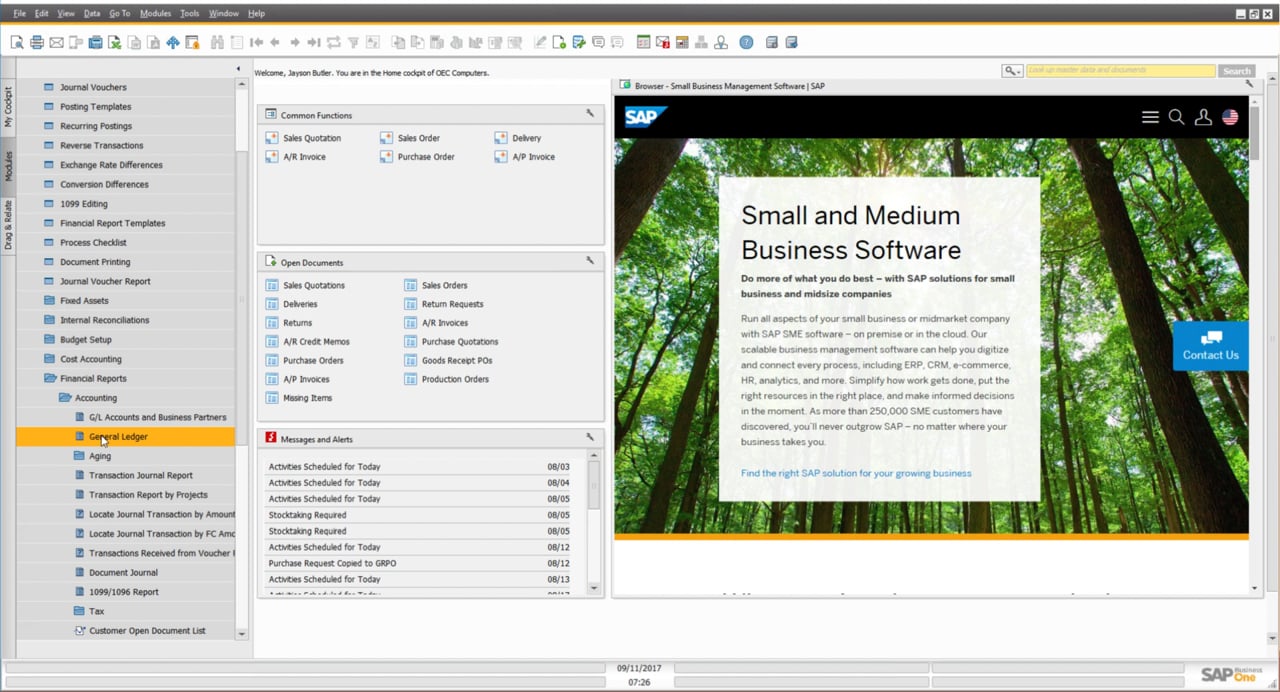
Task: Open the Tools menu
Action: point(190,13)
